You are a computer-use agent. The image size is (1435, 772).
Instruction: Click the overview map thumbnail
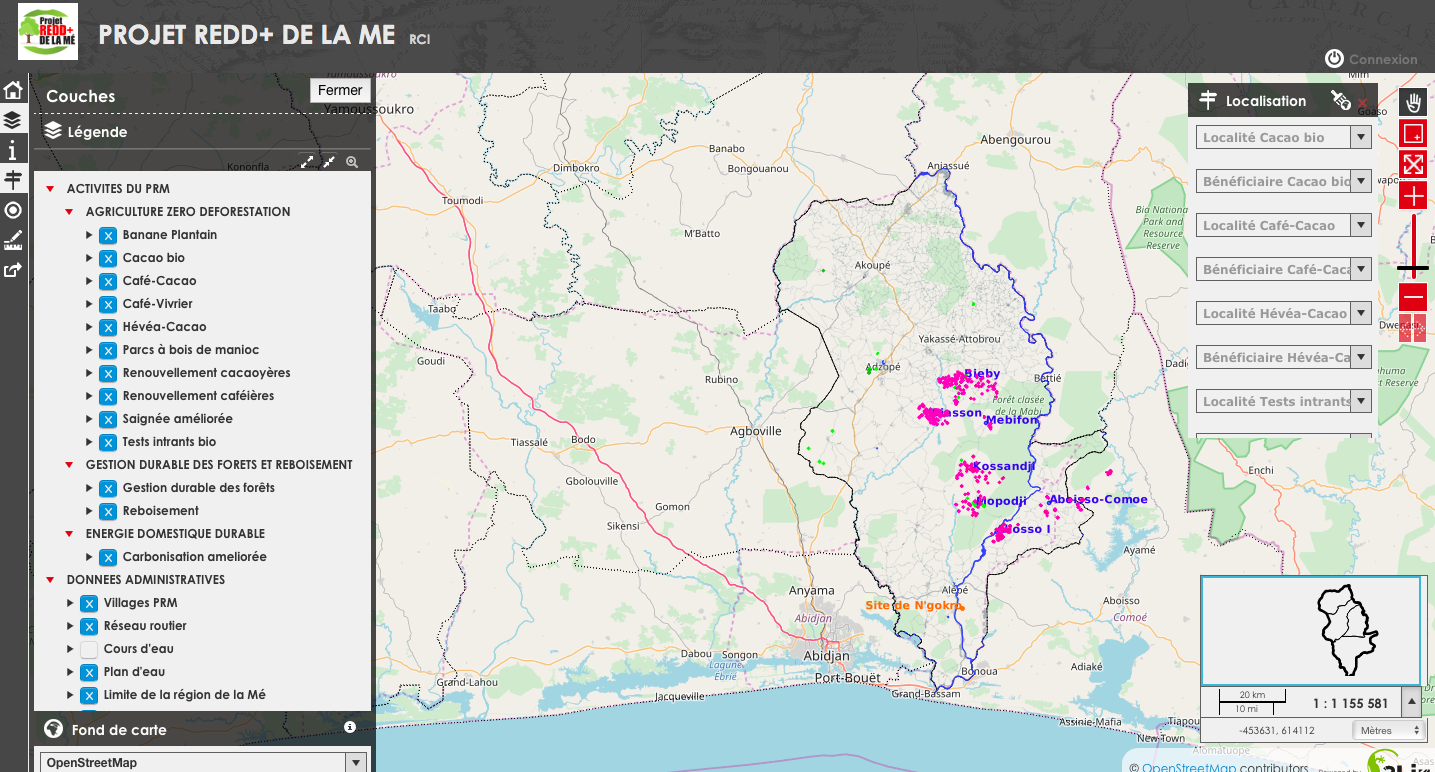pyautogui.click(x=1310, y=630)
